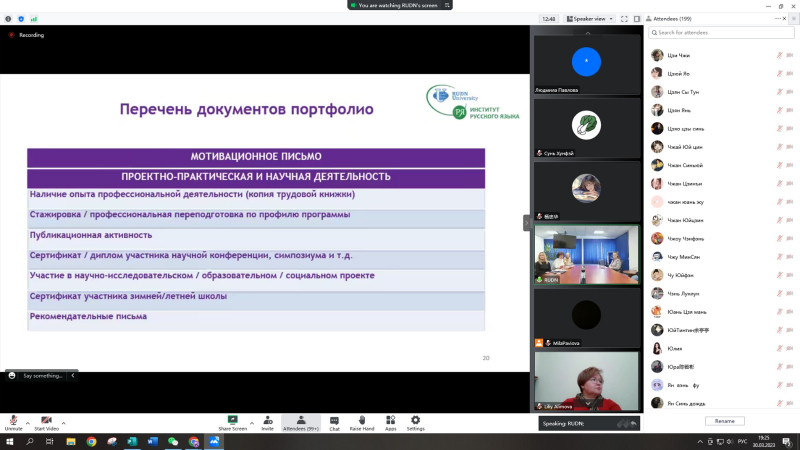Click the encryption shield icon

click(21, 18)
